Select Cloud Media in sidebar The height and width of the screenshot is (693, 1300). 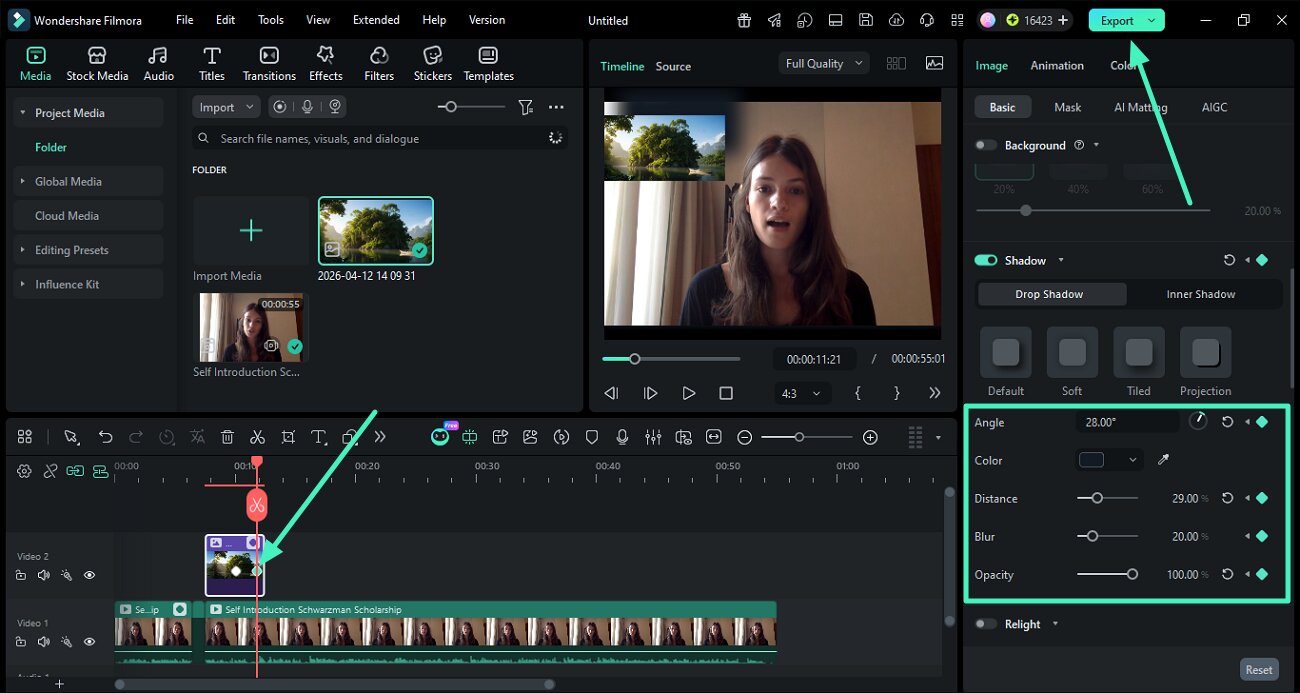click(x=66, y=216)
